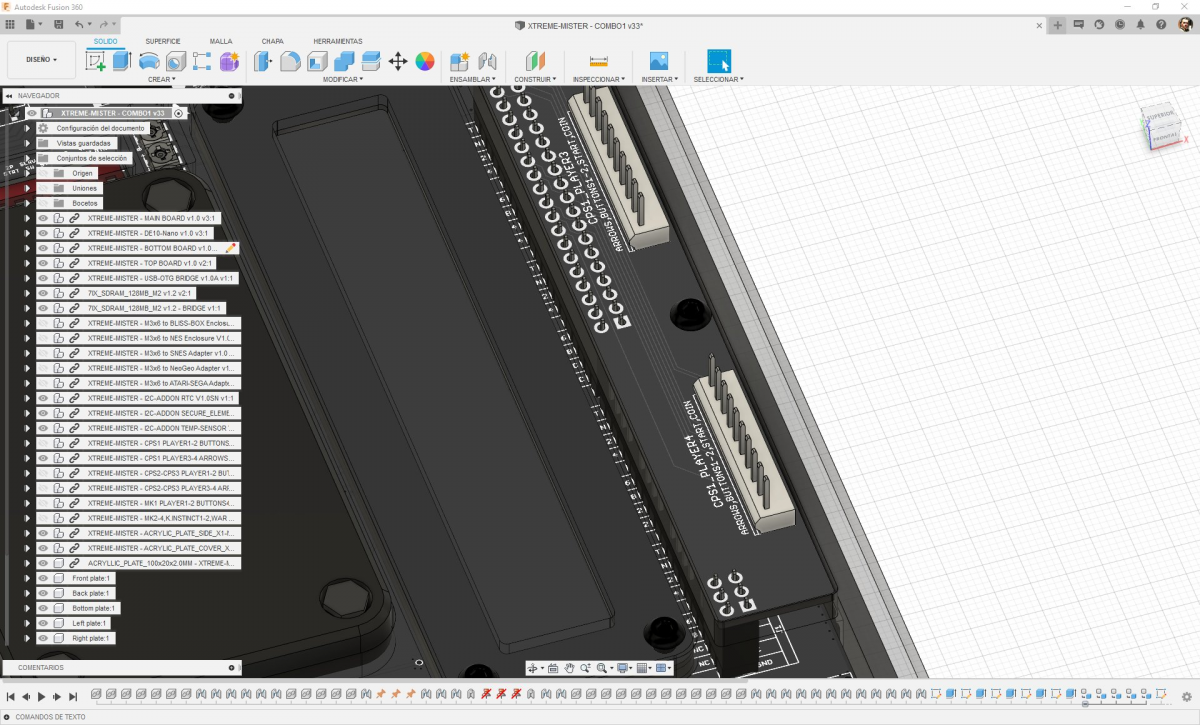
Task: Switch to the SOLIDO tab
Action: click(105, 41)
